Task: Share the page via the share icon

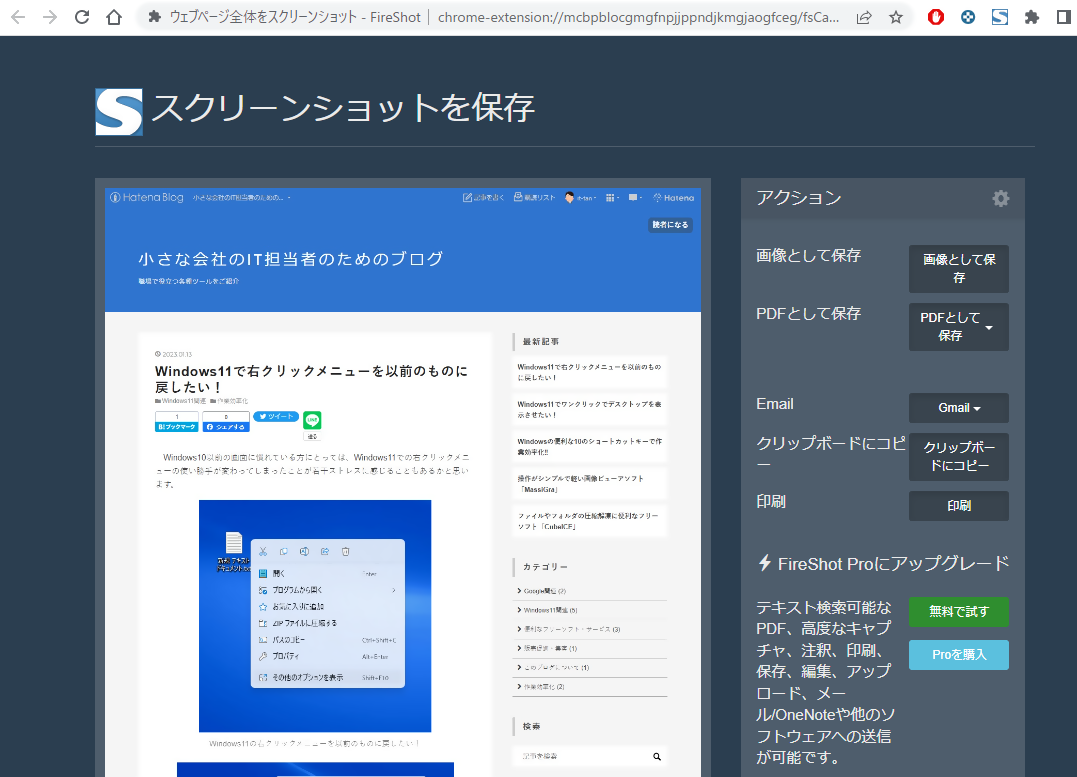Action: pos(863,17)
